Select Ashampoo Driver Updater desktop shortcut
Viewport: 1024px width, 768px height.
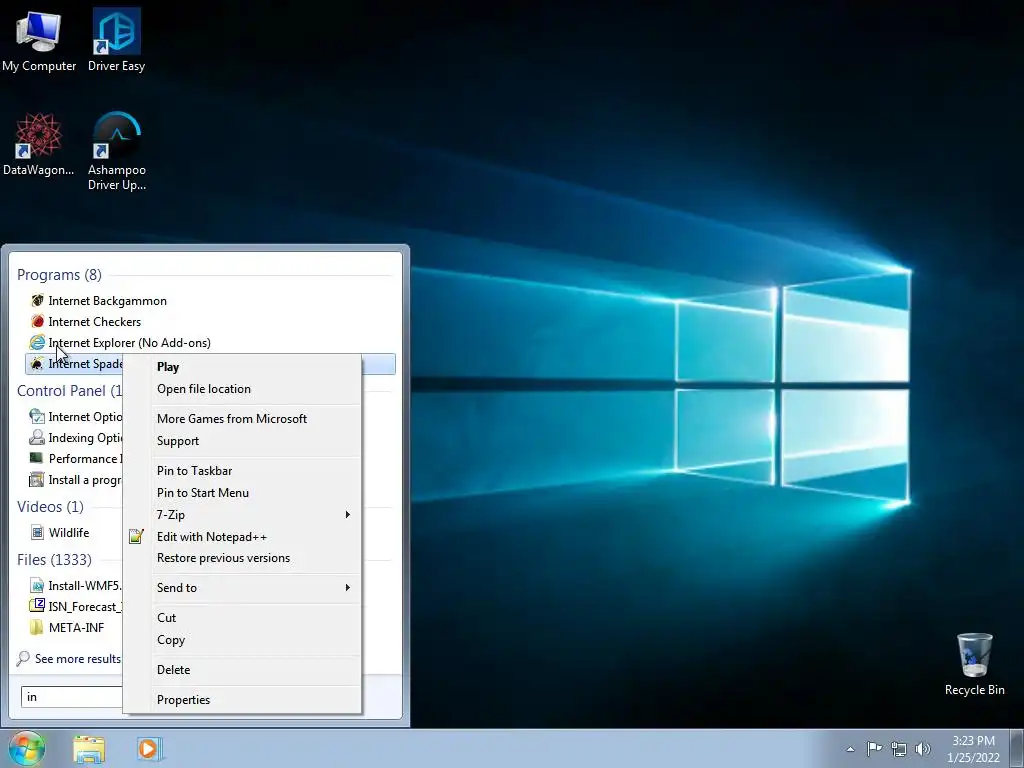tap(116, 152)
